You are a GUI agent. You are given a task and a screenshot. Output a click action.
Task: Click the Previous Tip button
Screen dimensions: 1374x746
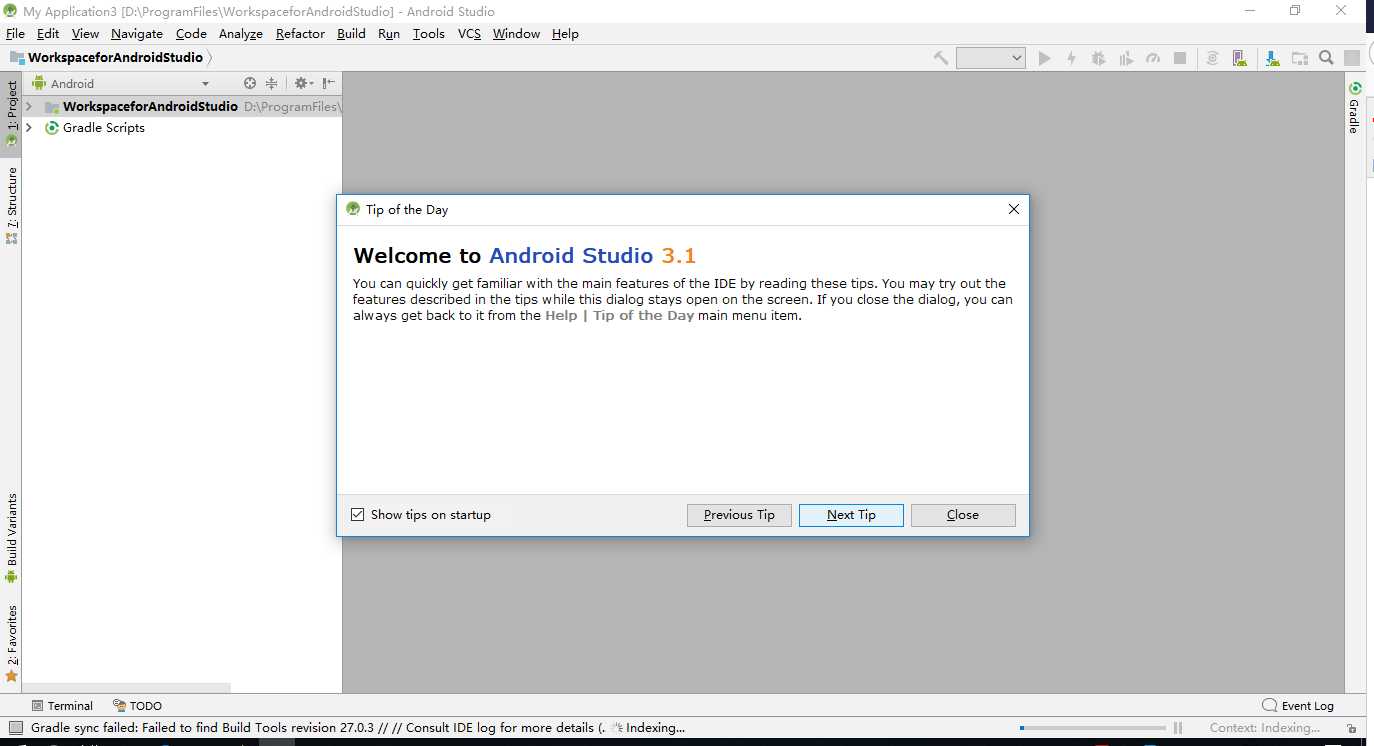[739, 515]
